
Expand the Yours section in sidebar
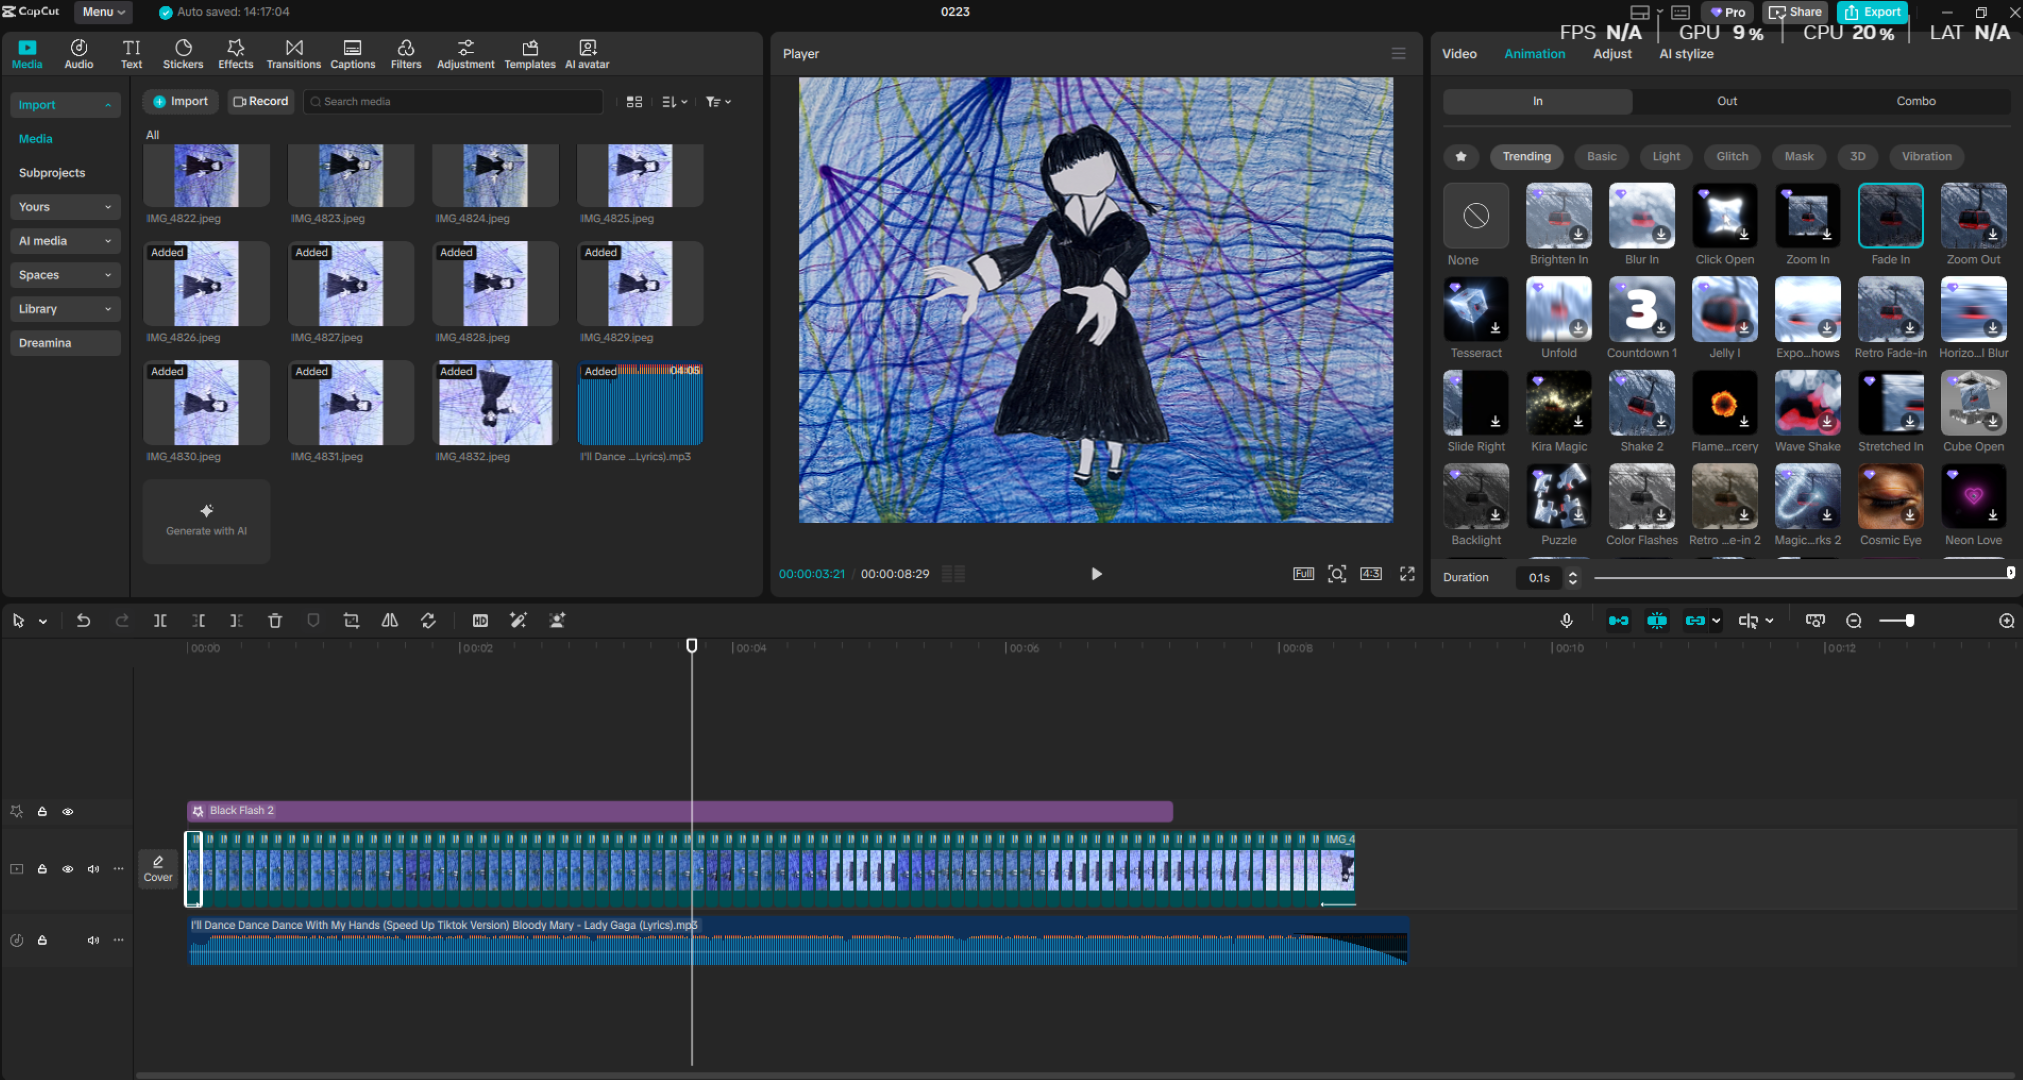65,207
